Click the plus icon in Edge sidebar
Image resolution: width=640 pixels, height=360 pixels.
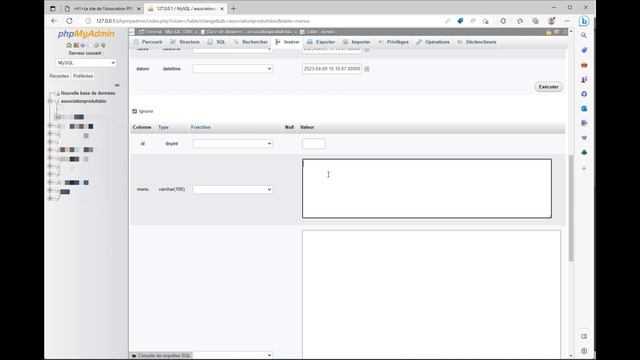pos(584,168)
